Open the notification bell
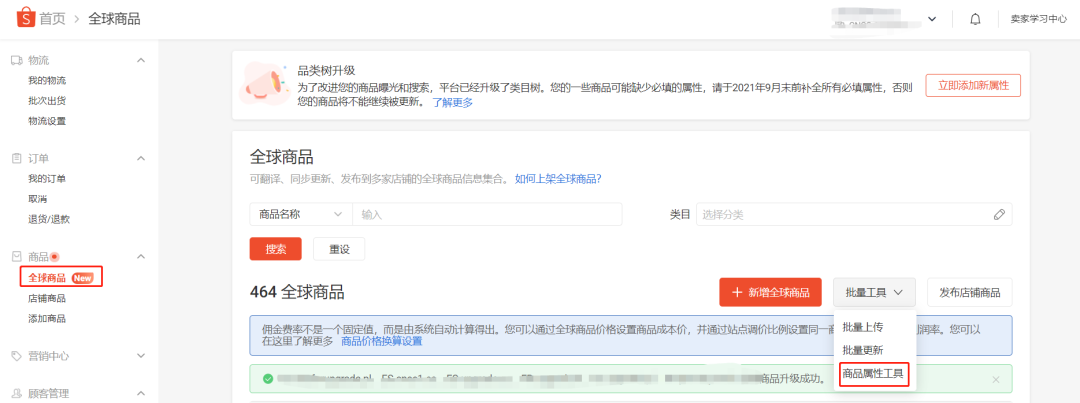 pyautogui.click(x=975, y=19)
